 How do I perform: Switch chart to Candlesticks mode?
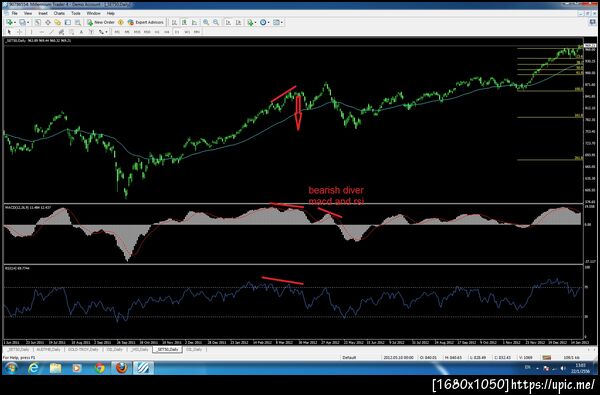coord(184,22)
